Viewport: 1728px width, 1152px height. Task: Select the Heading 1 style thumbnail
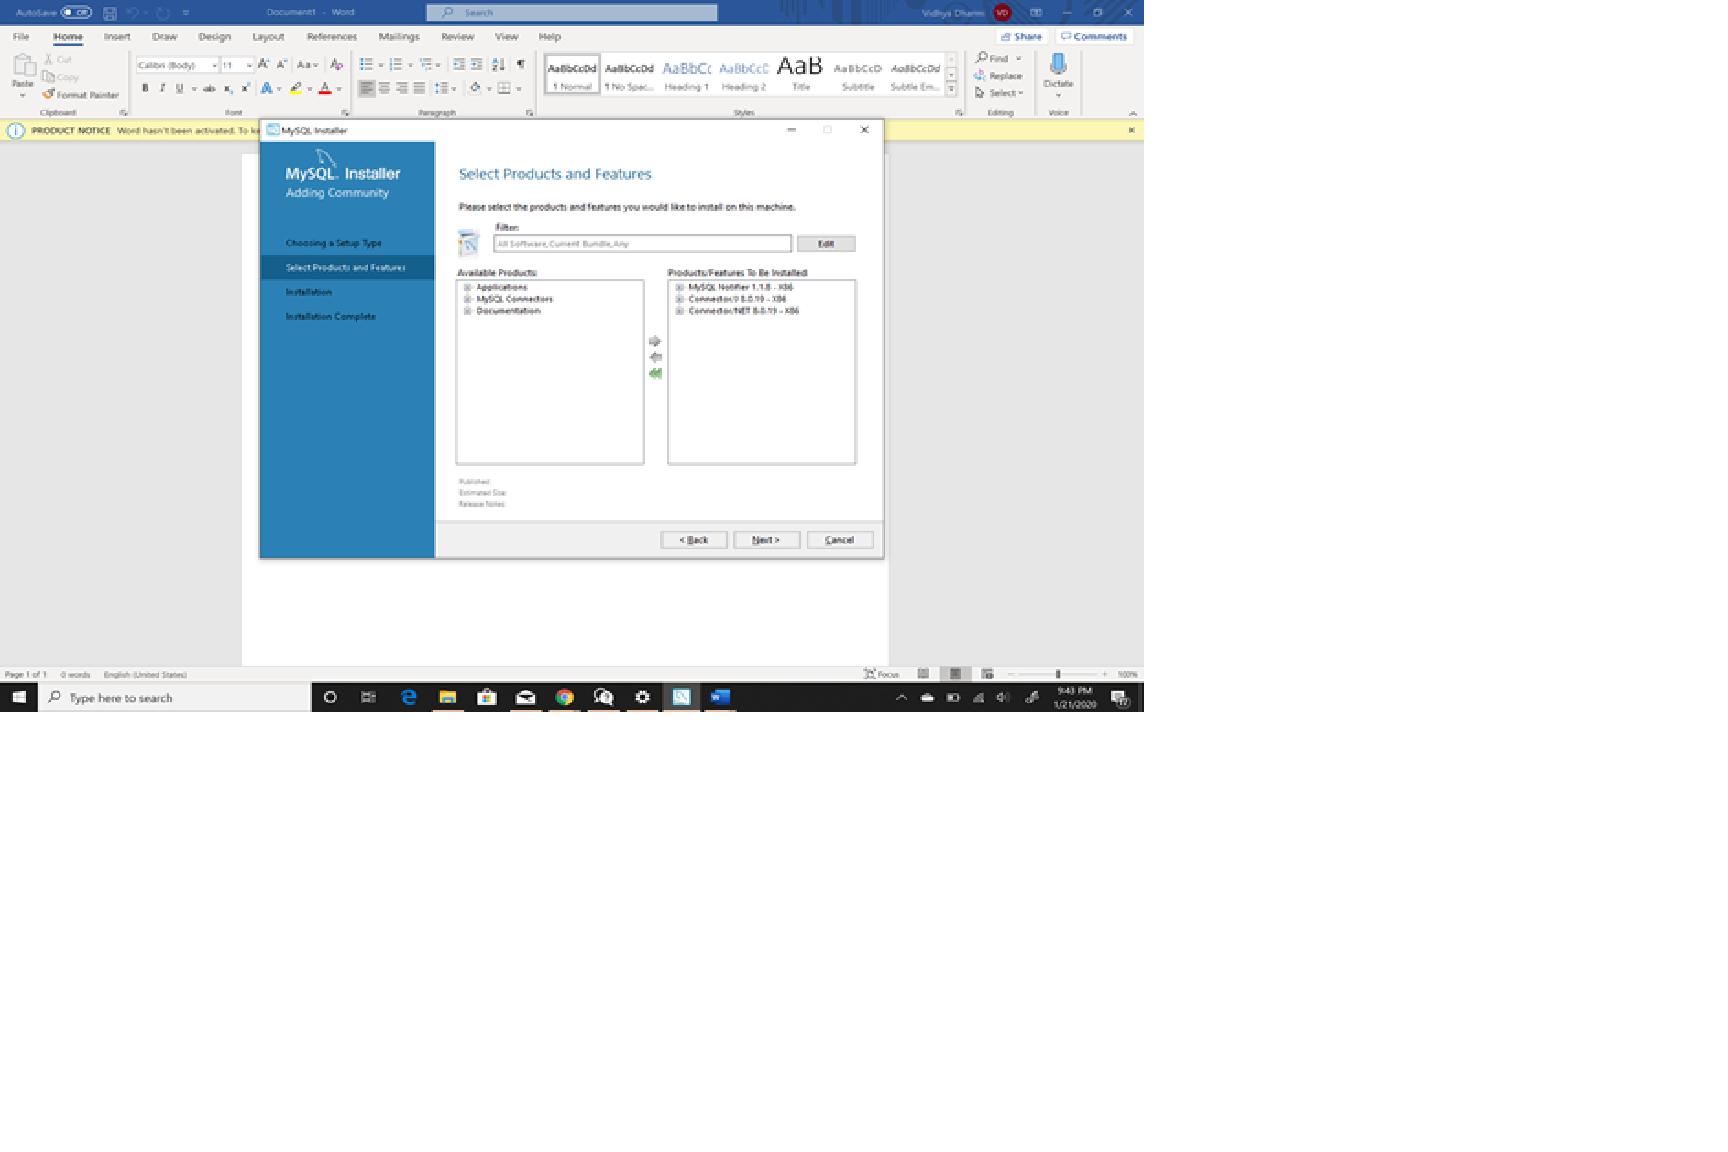686,74
